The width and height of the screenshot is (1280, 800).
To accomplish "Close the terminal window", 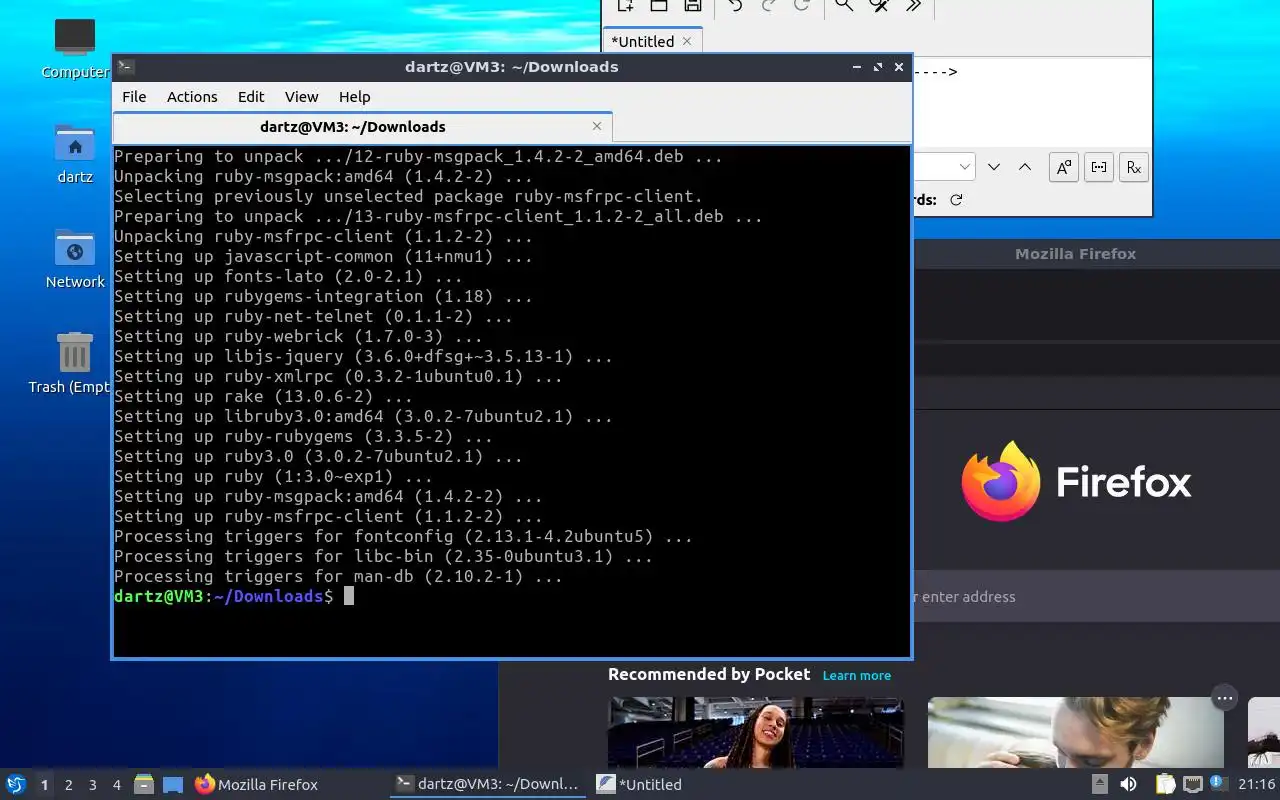I will [x=899, y=67].
